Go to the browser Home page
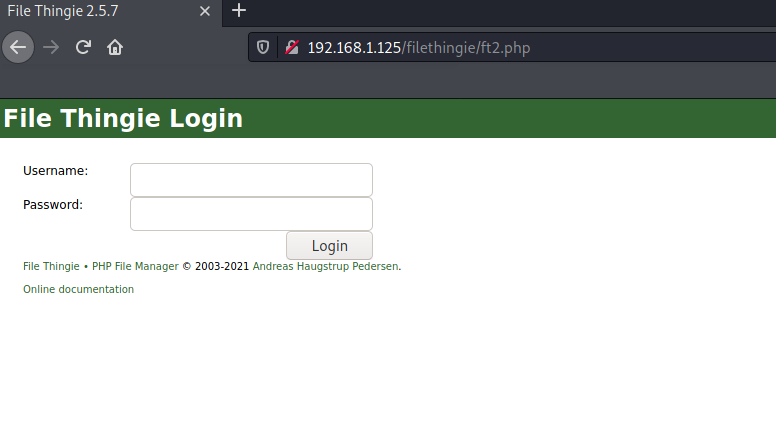The height and width of the screenshot is (424, 776). pos(115,47)
